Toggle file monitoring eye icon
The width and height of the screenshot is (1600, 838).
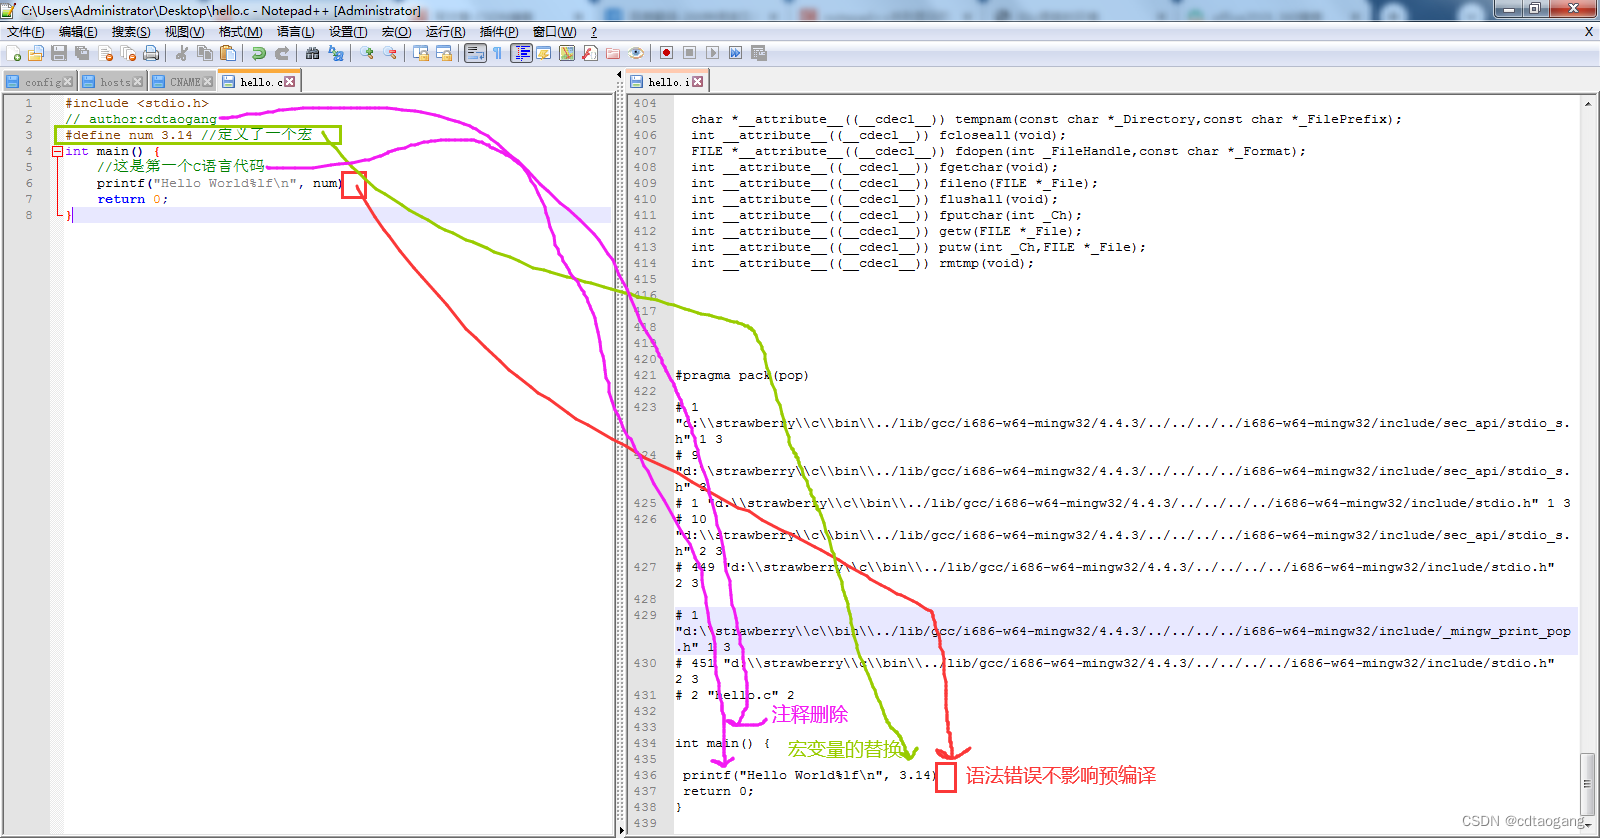click(x=636, y=53)
